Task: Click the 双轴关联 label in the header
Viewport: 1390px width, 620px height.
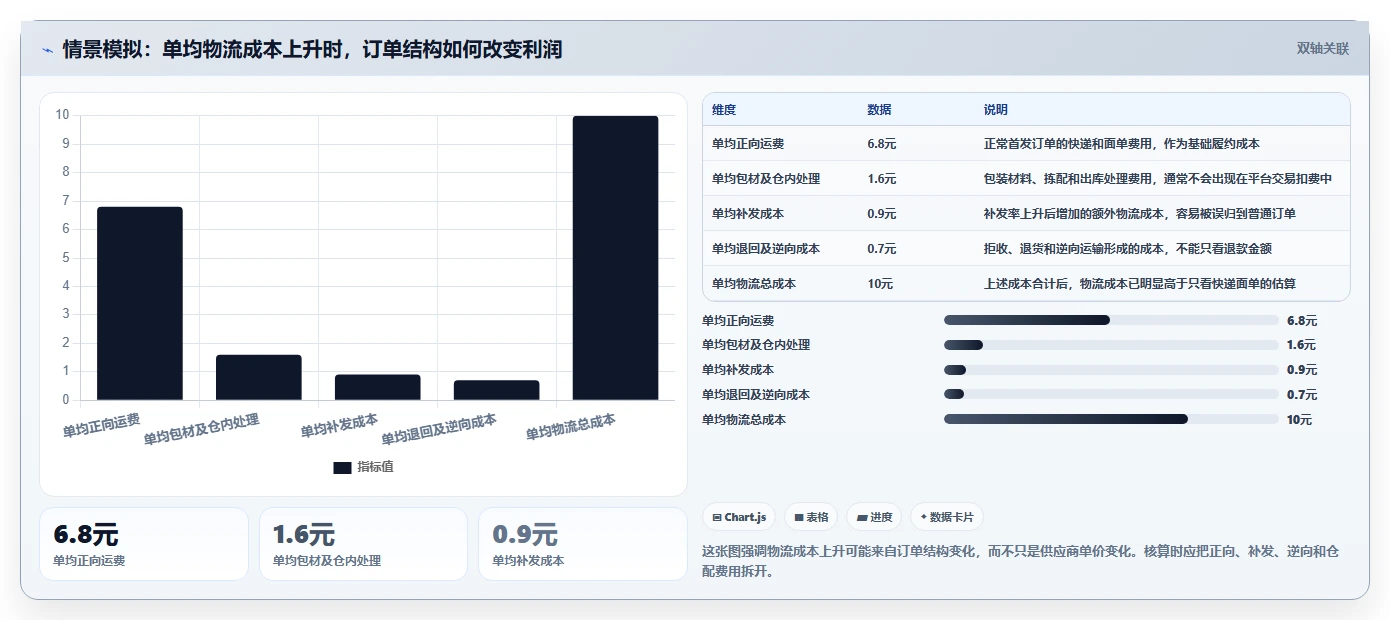Action: (x=1323, y=49)
